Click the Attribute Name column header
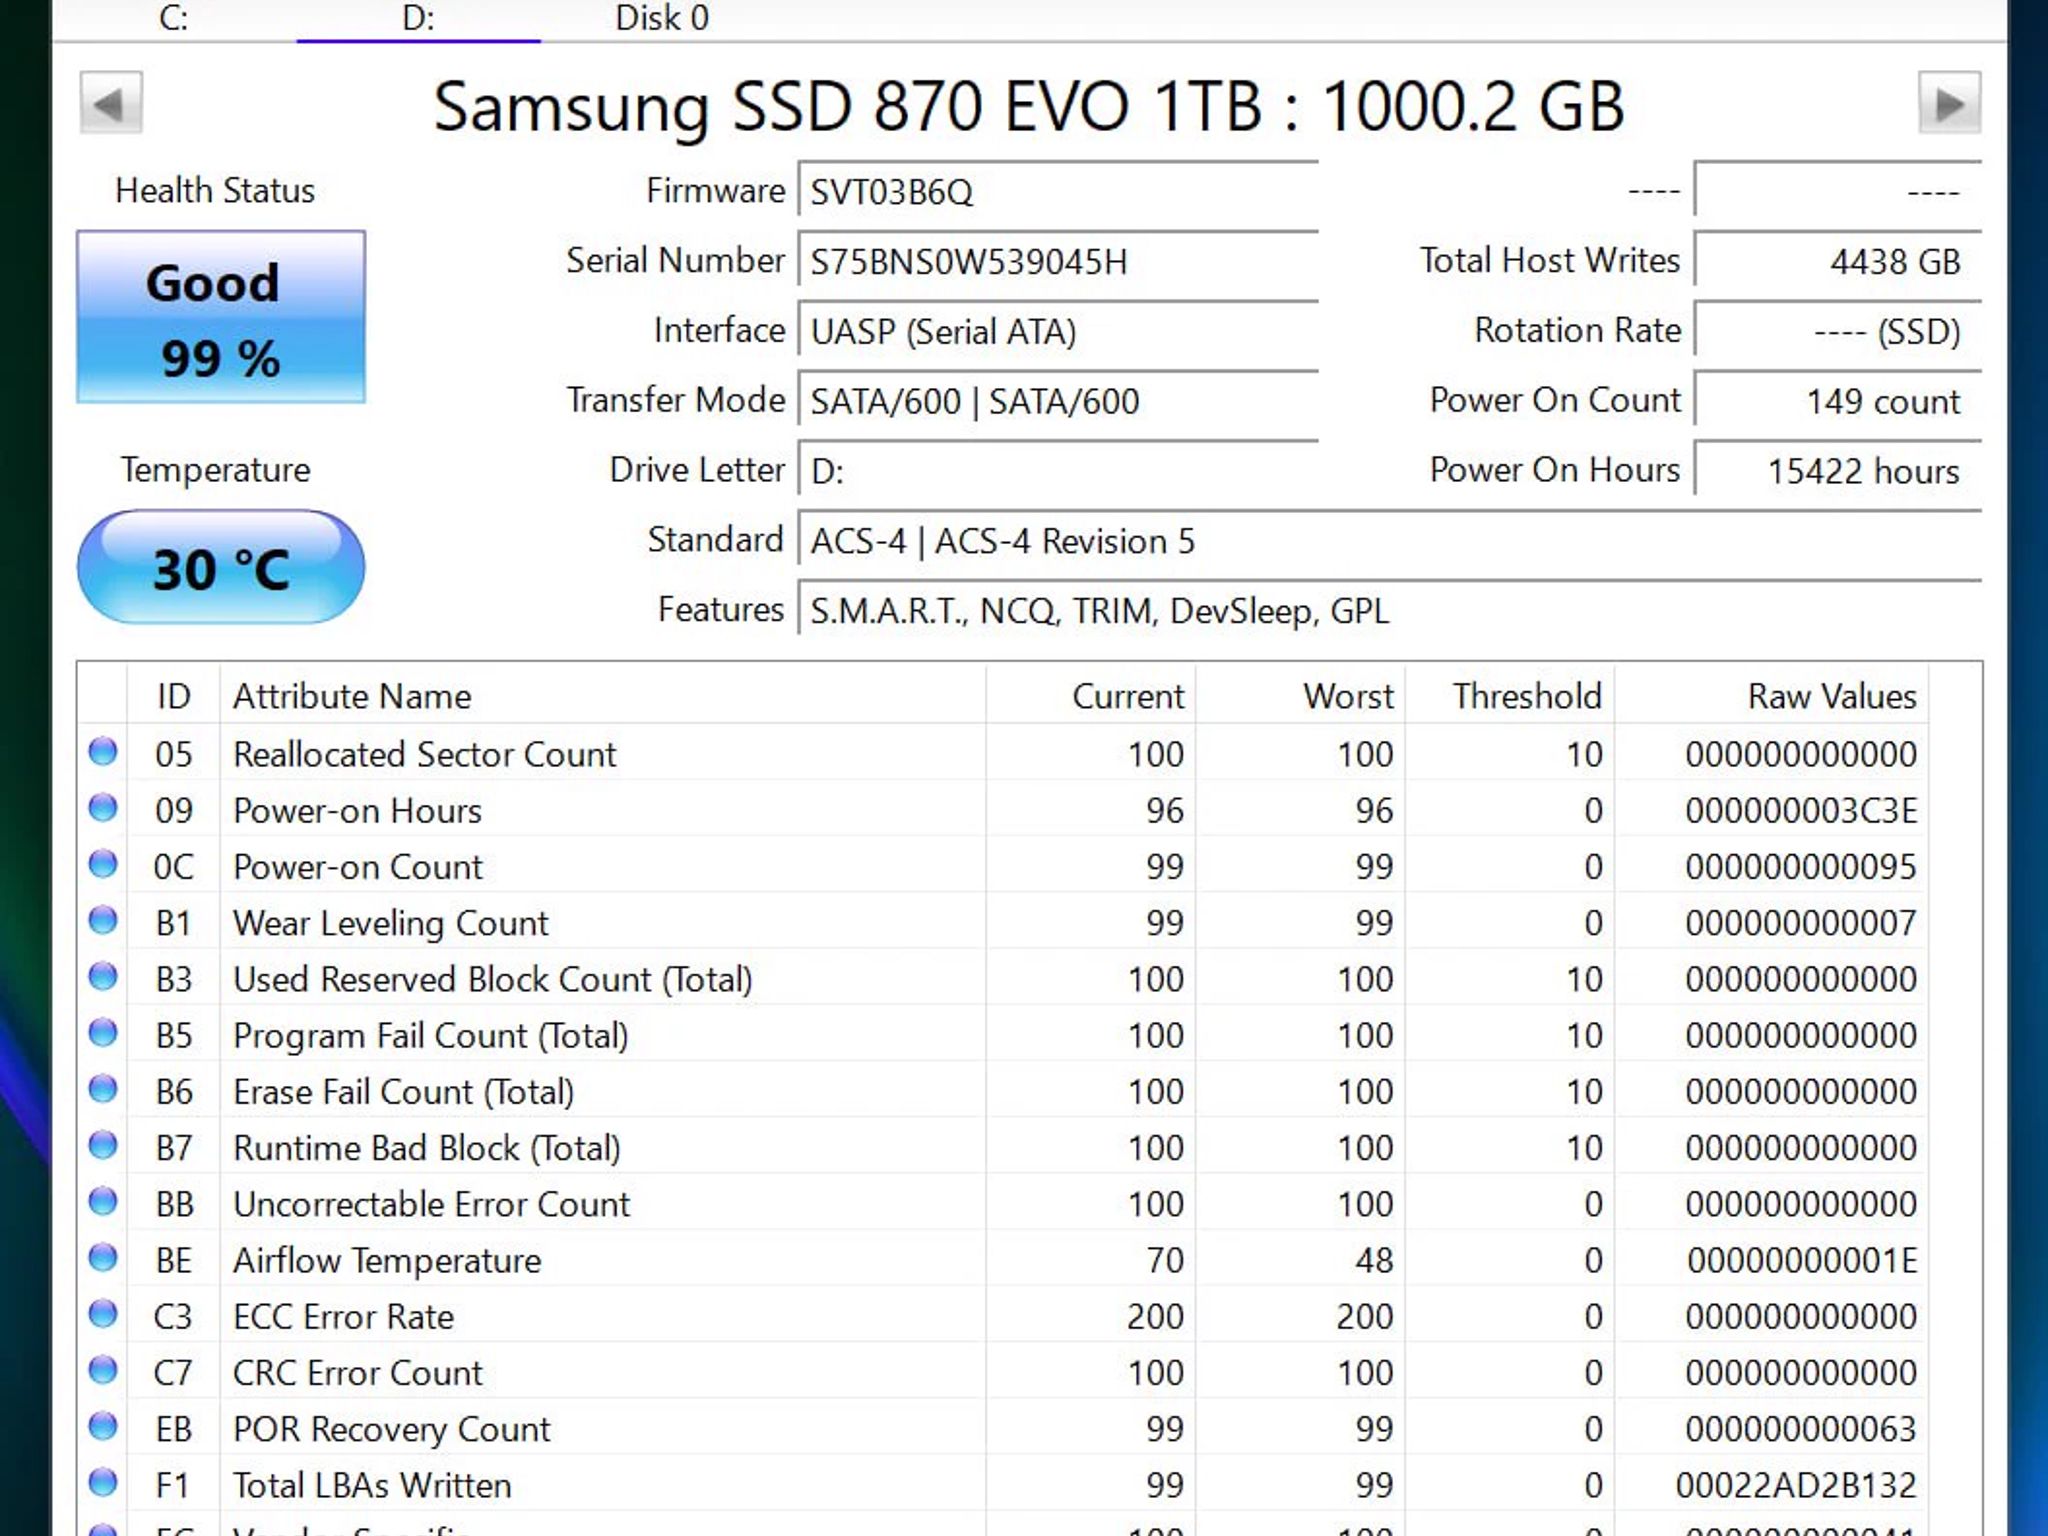 click(x=603, y=696)
